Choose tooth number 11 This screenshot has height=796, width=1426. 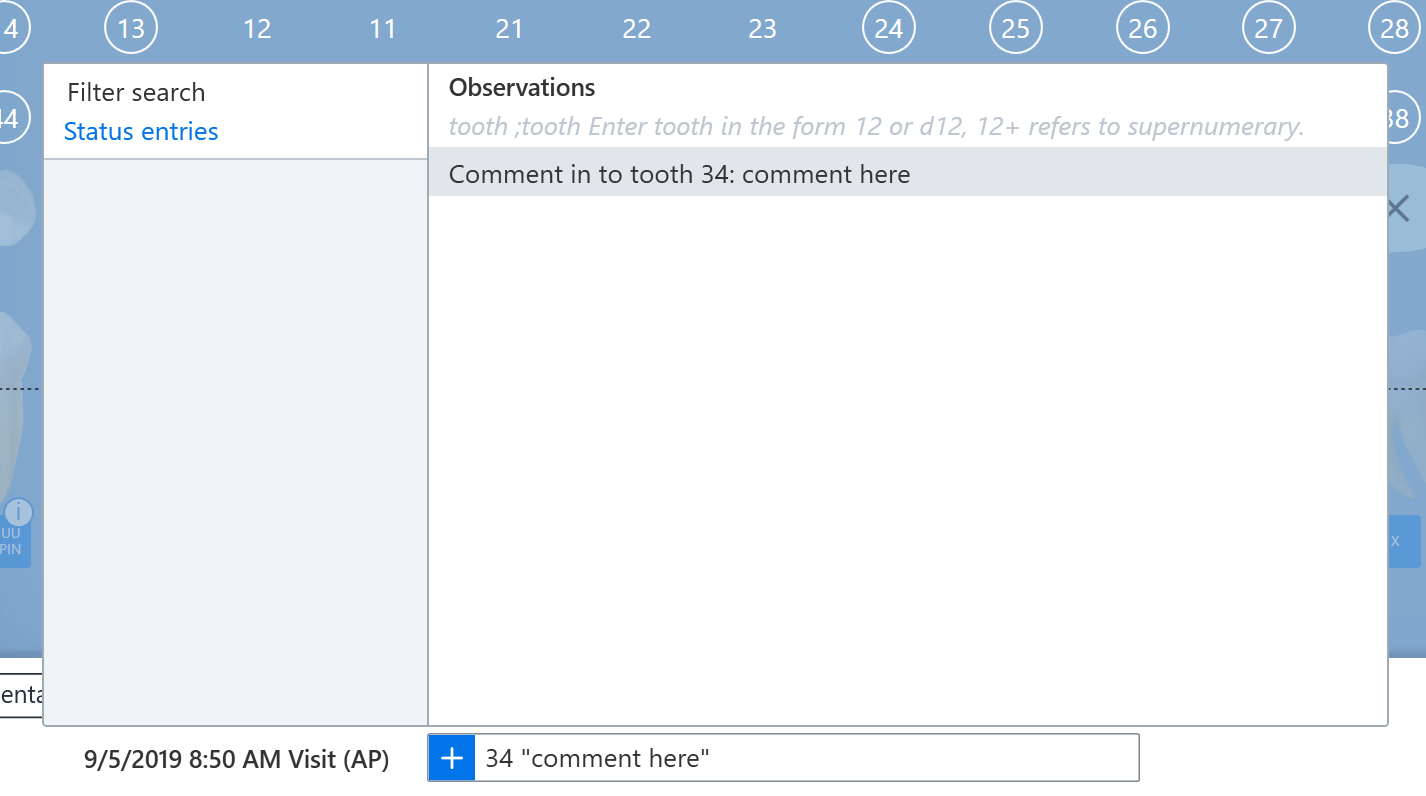[x=383, y=29]
